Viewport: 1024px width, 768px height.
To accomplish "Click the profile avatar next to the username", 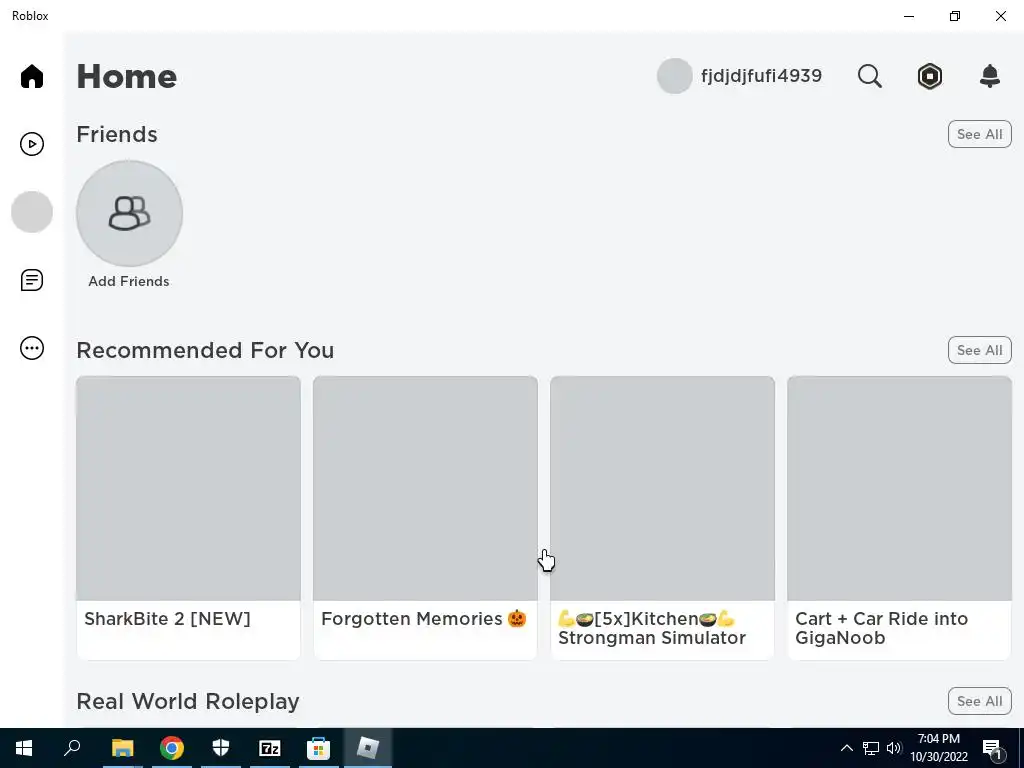I will click(675, 76).
